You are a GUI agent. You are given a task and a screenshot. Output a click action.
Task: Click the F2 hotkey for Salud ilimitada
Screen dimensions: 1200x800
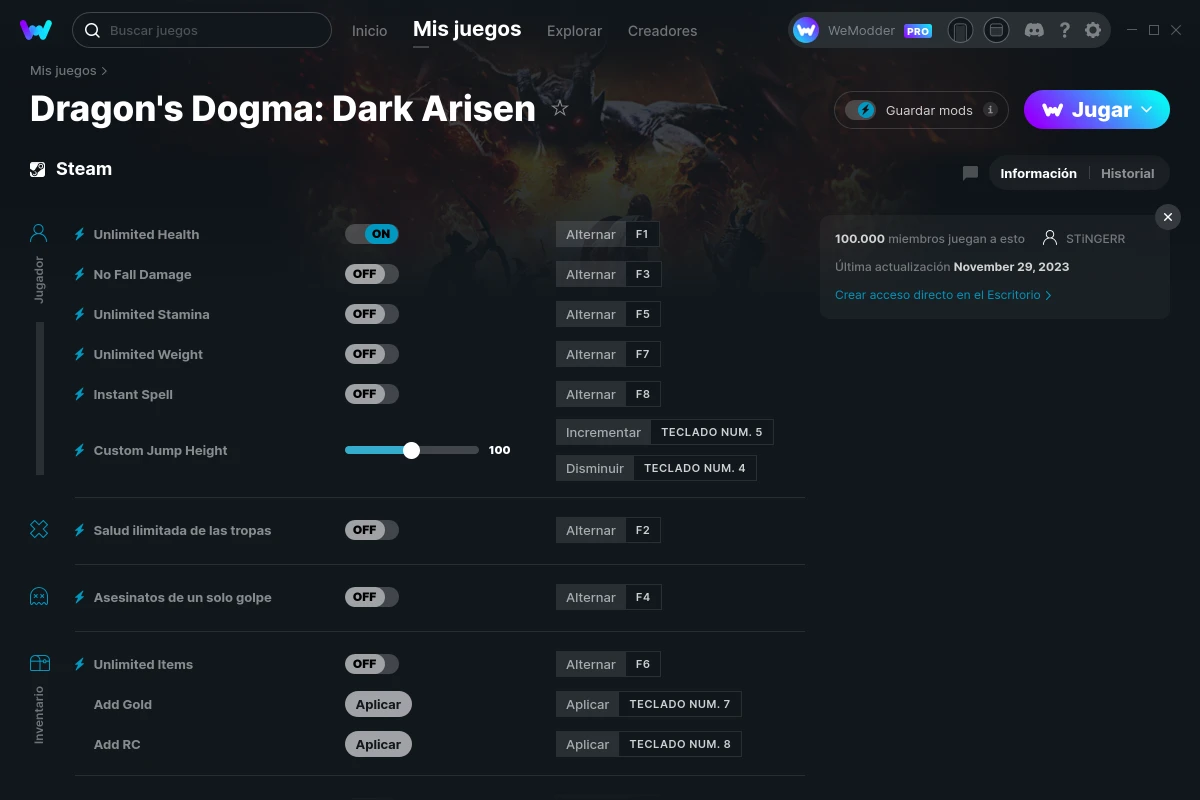click(643, 530)
